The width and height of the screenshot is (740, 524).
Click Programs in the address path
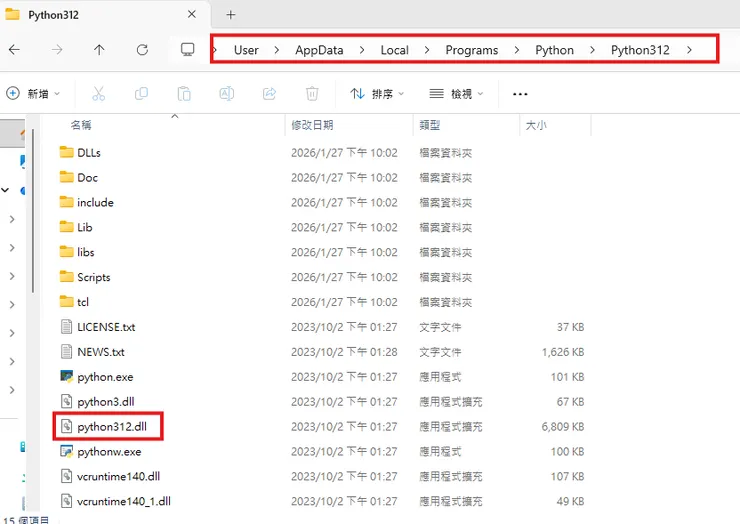tap(471, 50)
